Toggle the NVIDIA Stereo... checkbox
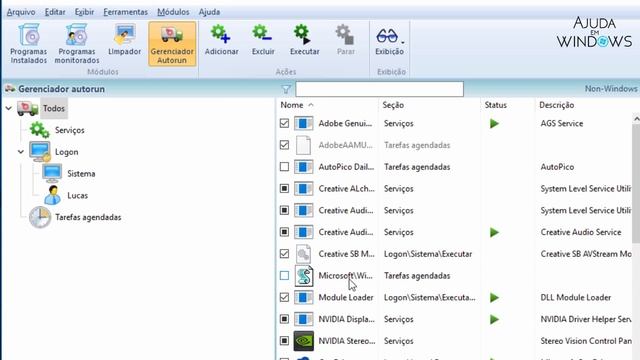This screenshot has width=640, height=360. pyautogui.click(x=284, y=341)
